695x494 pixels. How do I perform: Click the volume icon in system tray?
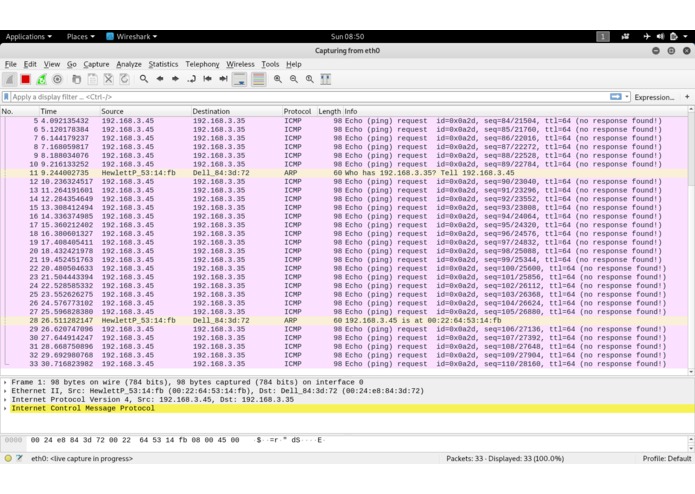point(660,36)
